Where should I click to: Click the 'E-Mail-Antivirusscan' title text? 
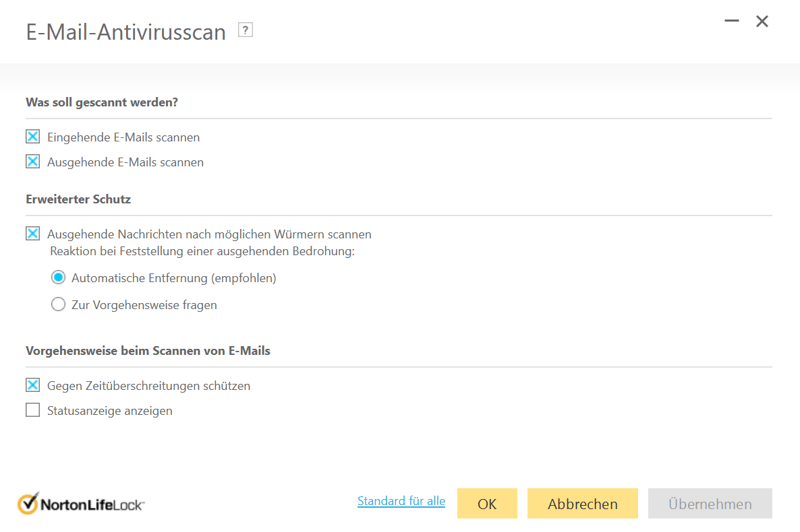[x=126, y=32]
